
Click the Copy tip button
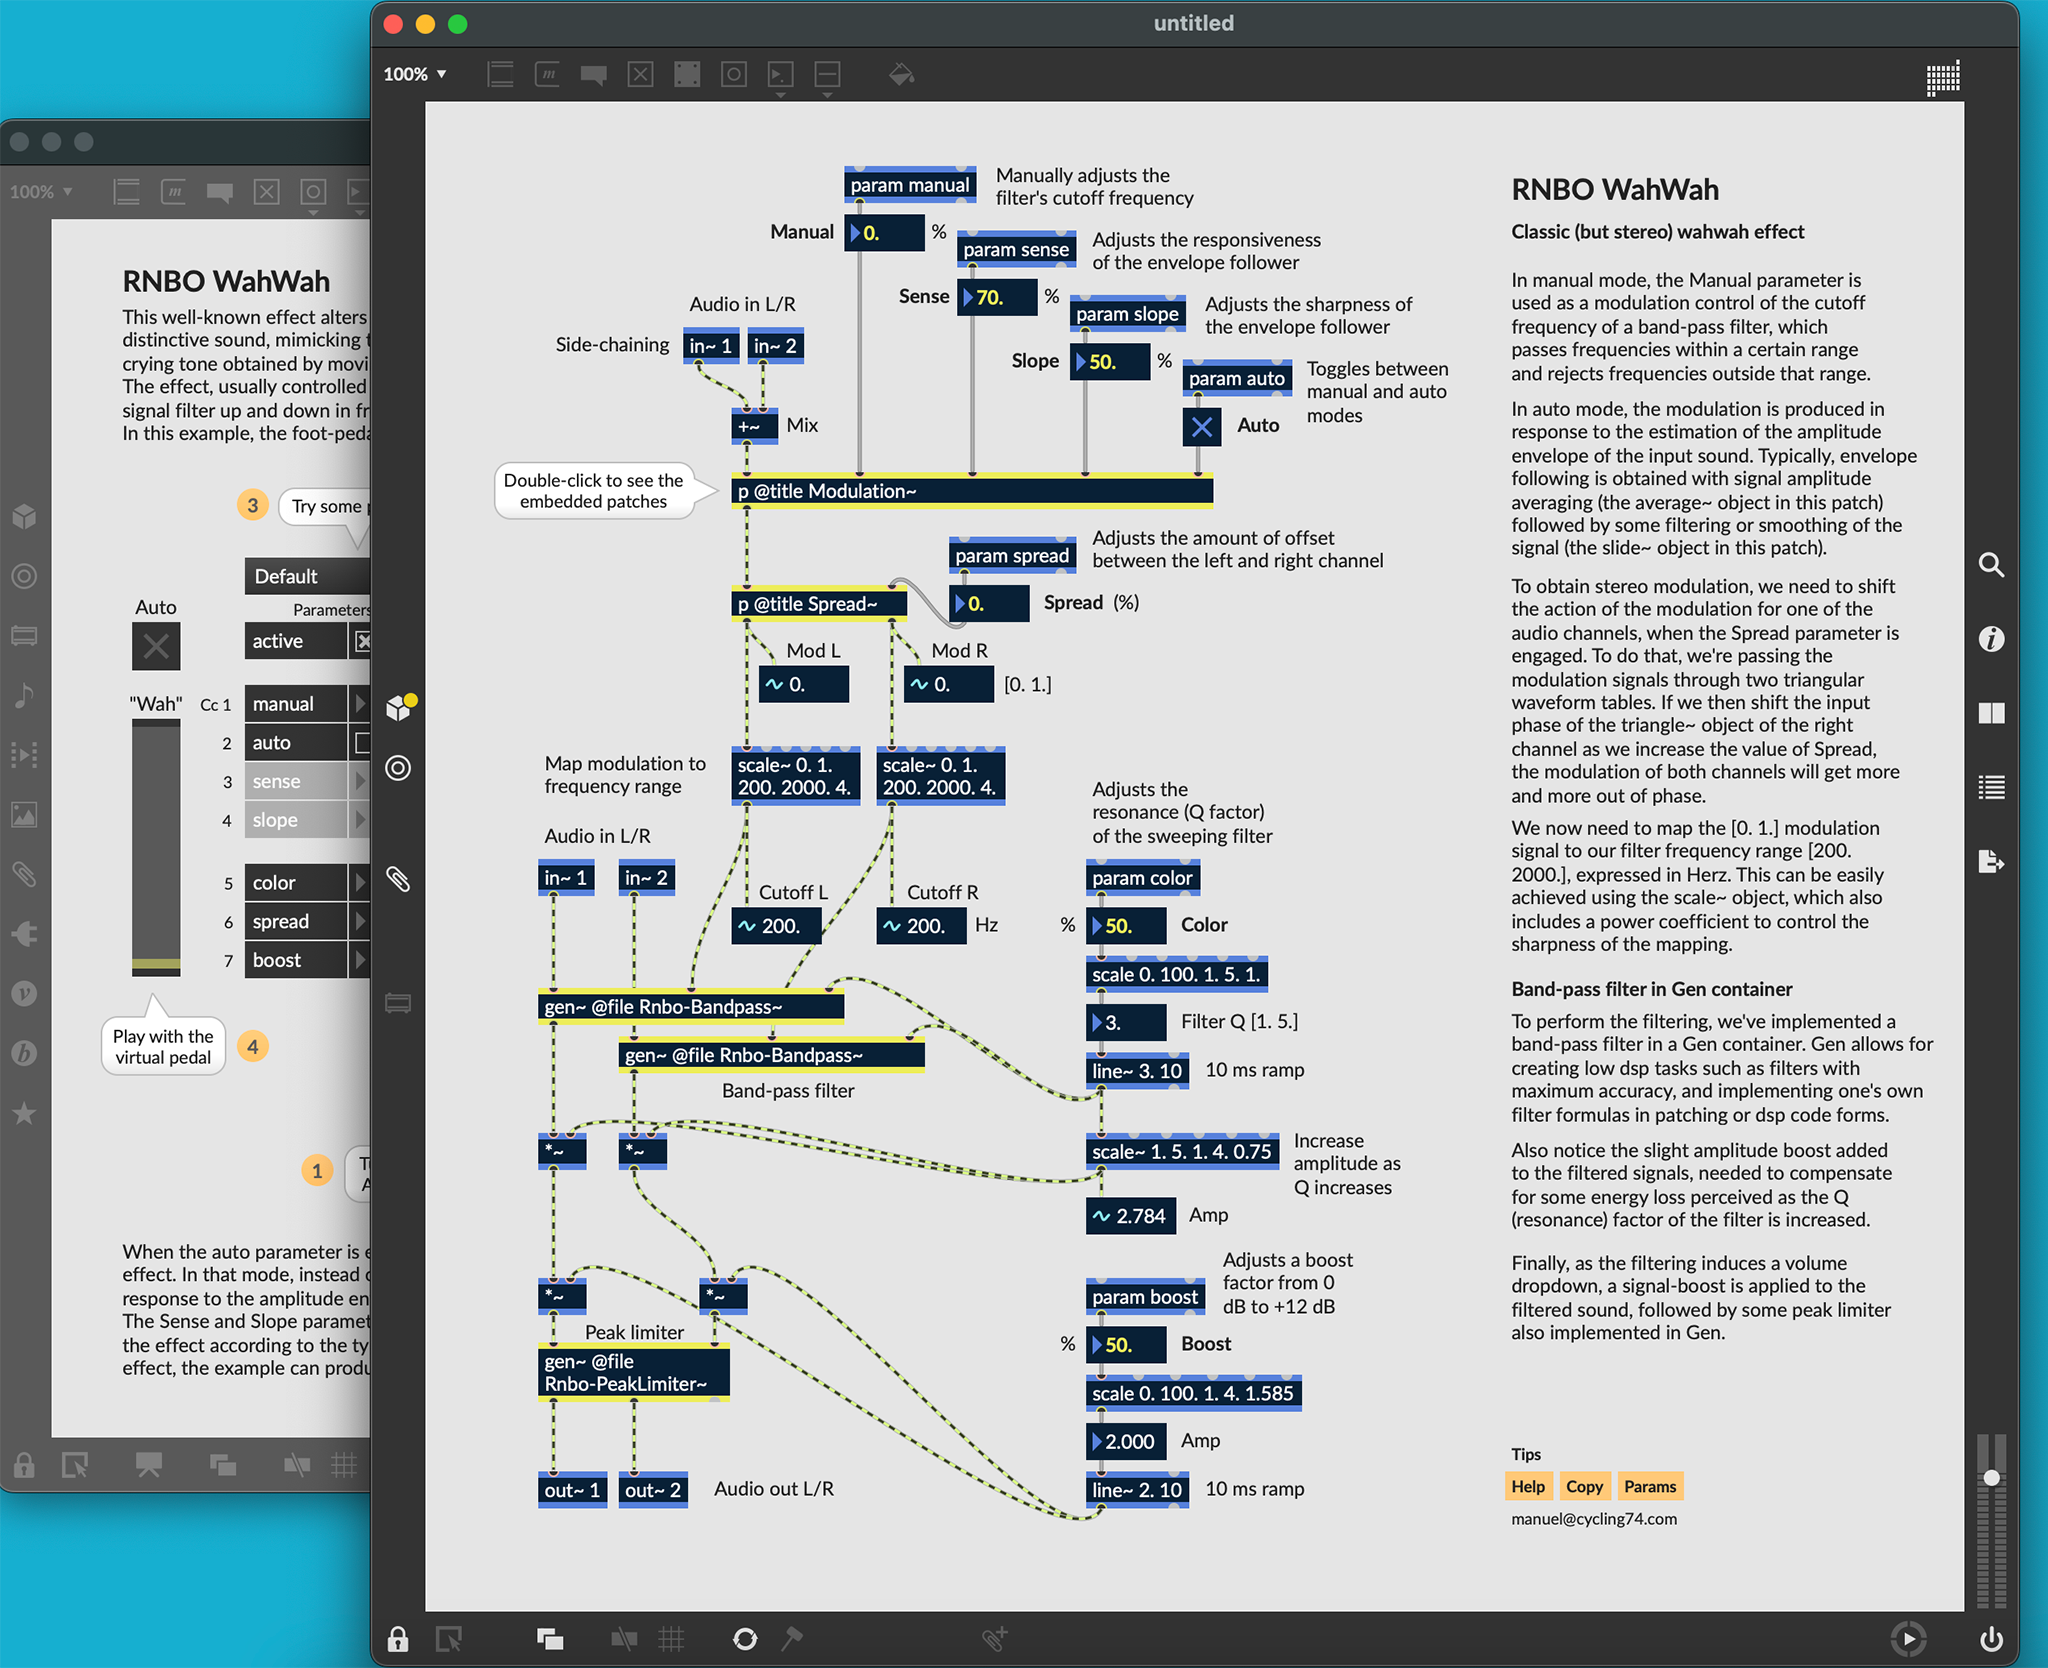pyautogui.click(x=1584, y=1486)
